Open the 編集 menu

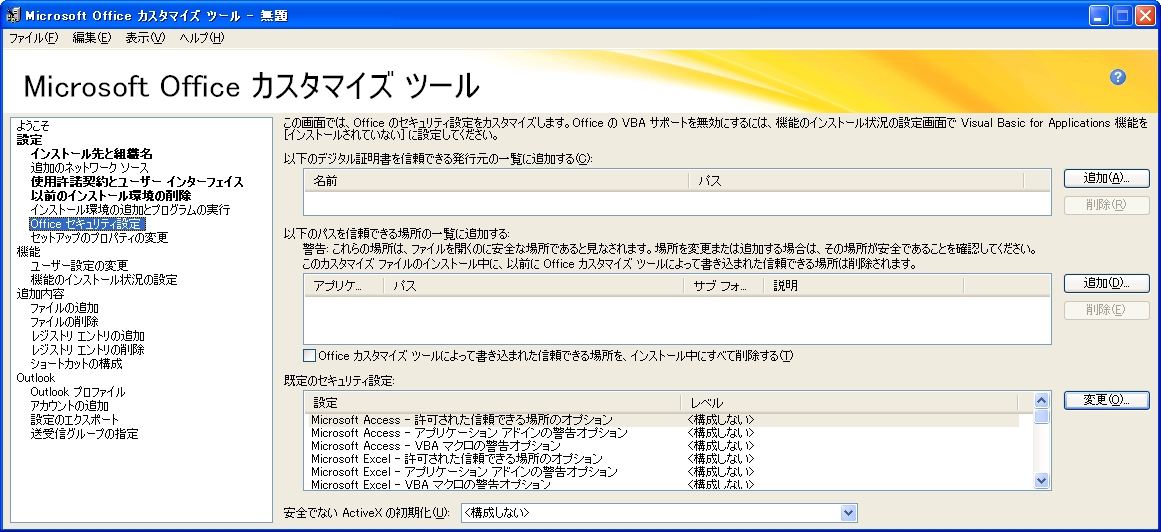coord(92,38)
